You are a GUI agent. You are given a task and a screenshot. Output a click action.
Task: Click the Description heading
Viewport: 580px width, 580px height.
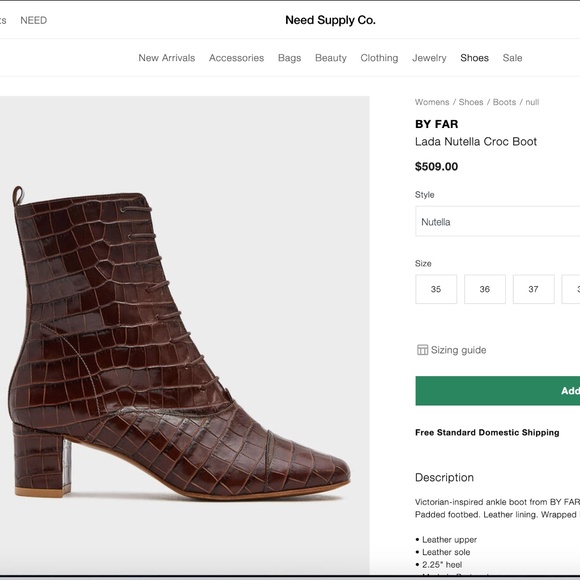pos(444,478)
